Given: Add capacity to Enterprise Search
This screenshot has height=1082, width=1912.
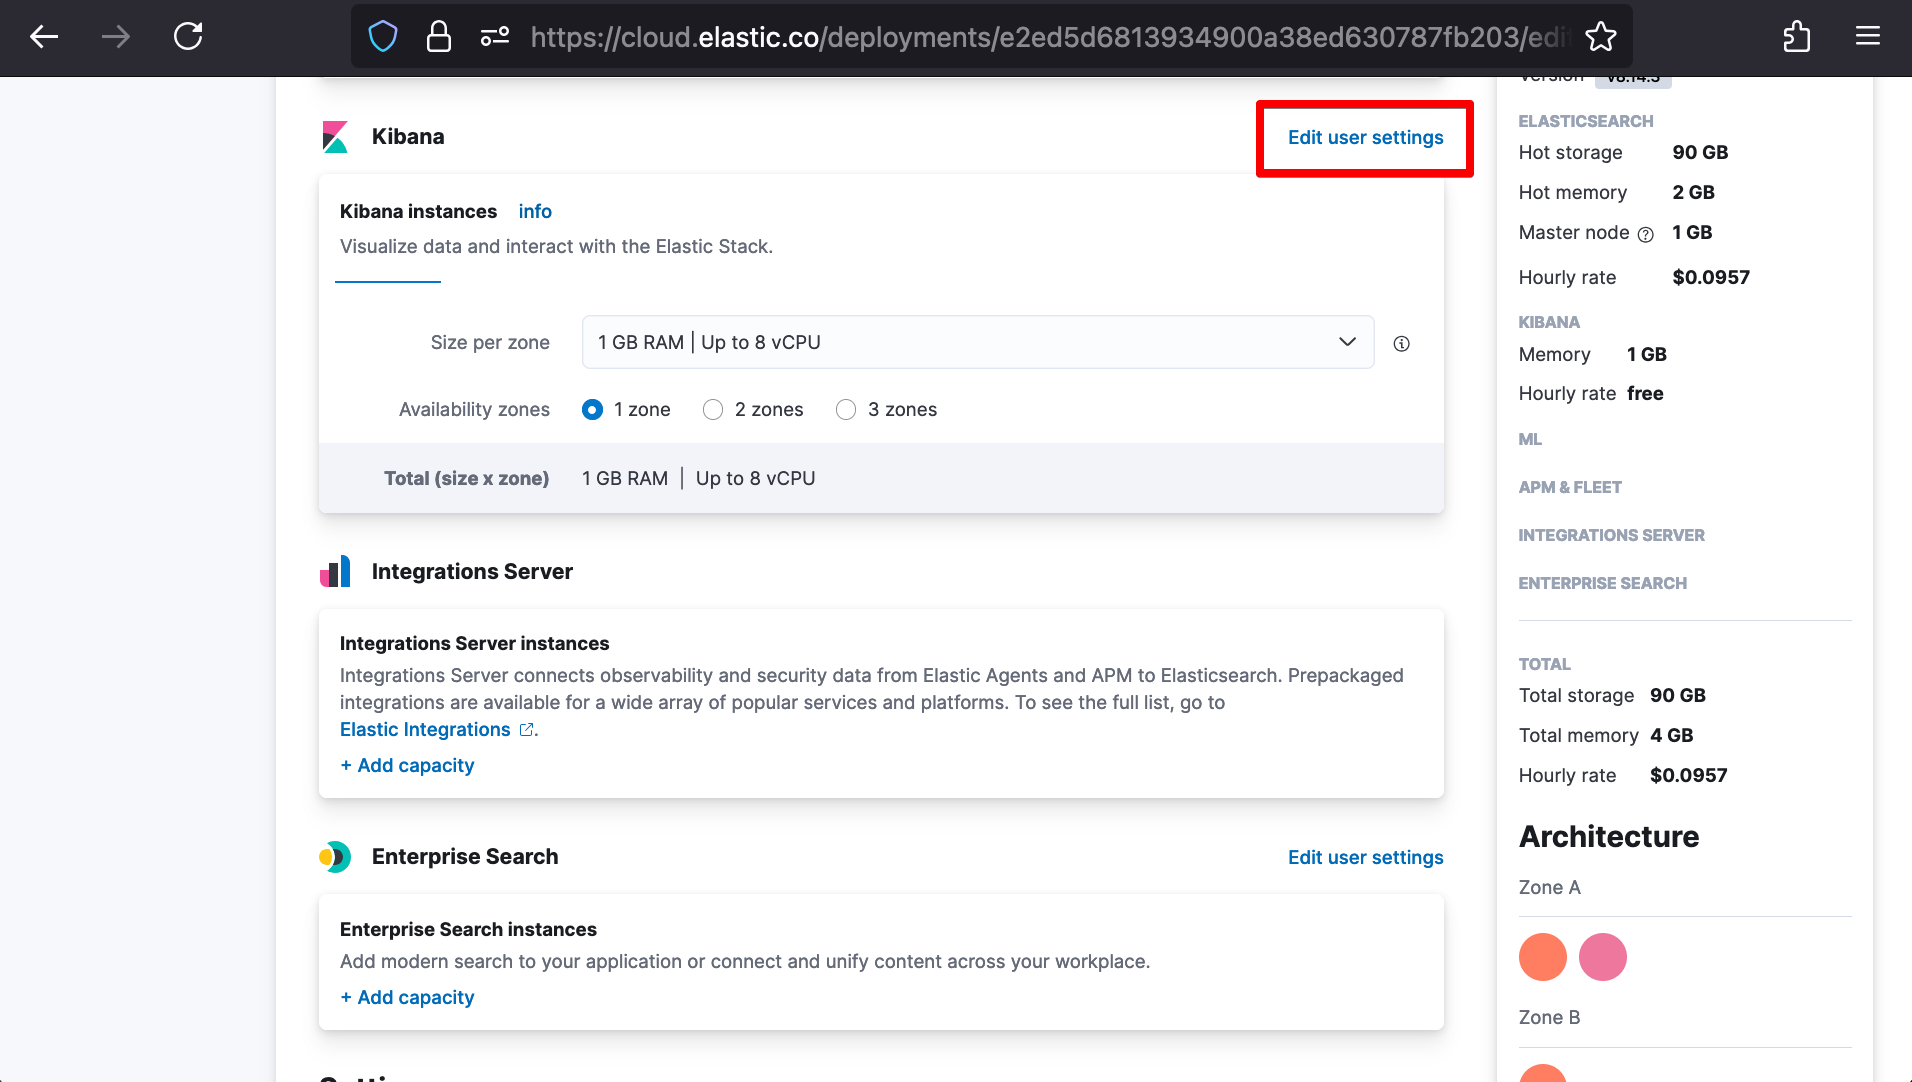Looking at the screenshot, I should tap(407, 998).
